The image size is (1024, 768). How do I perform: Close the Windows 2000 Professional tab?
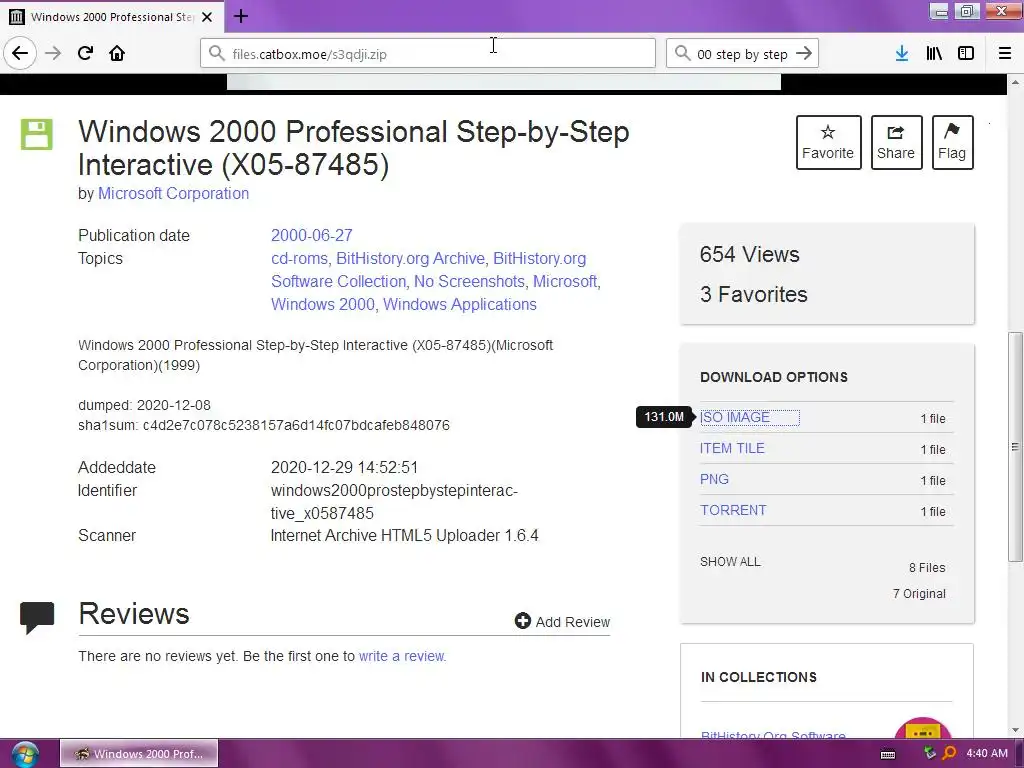tap(207, 16)
